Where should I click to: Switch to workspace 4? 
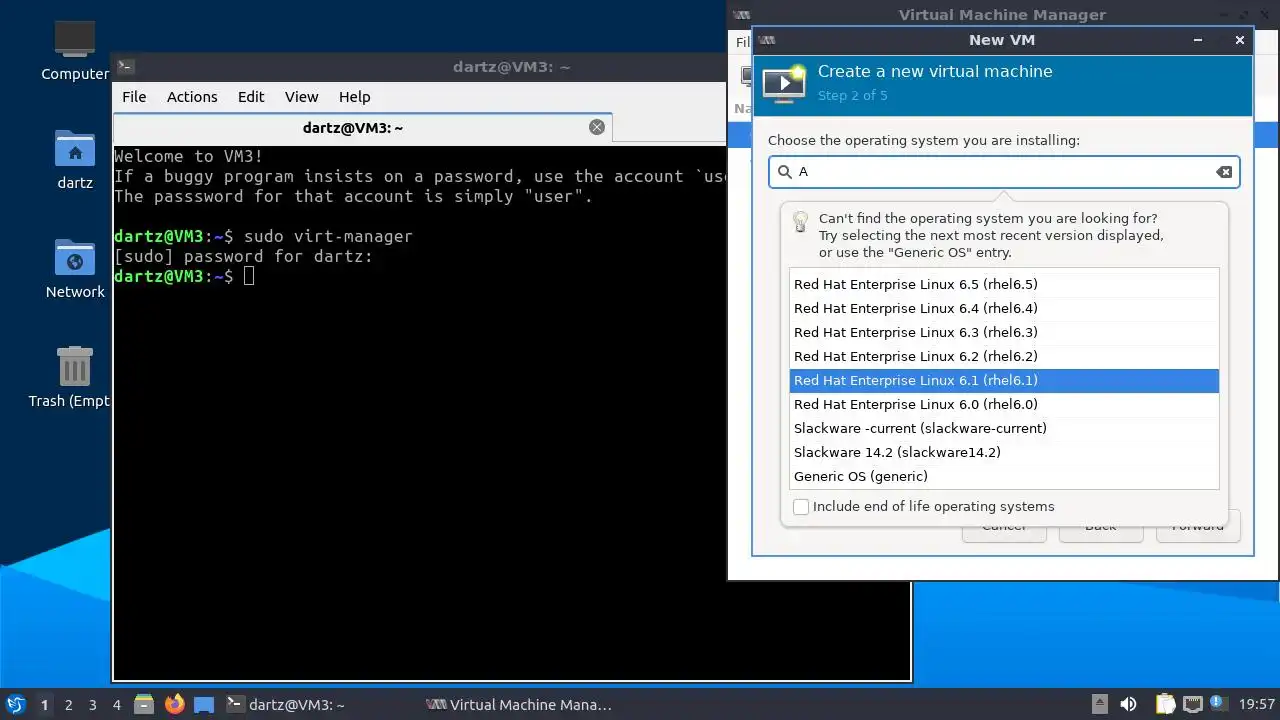coord(116,704)
